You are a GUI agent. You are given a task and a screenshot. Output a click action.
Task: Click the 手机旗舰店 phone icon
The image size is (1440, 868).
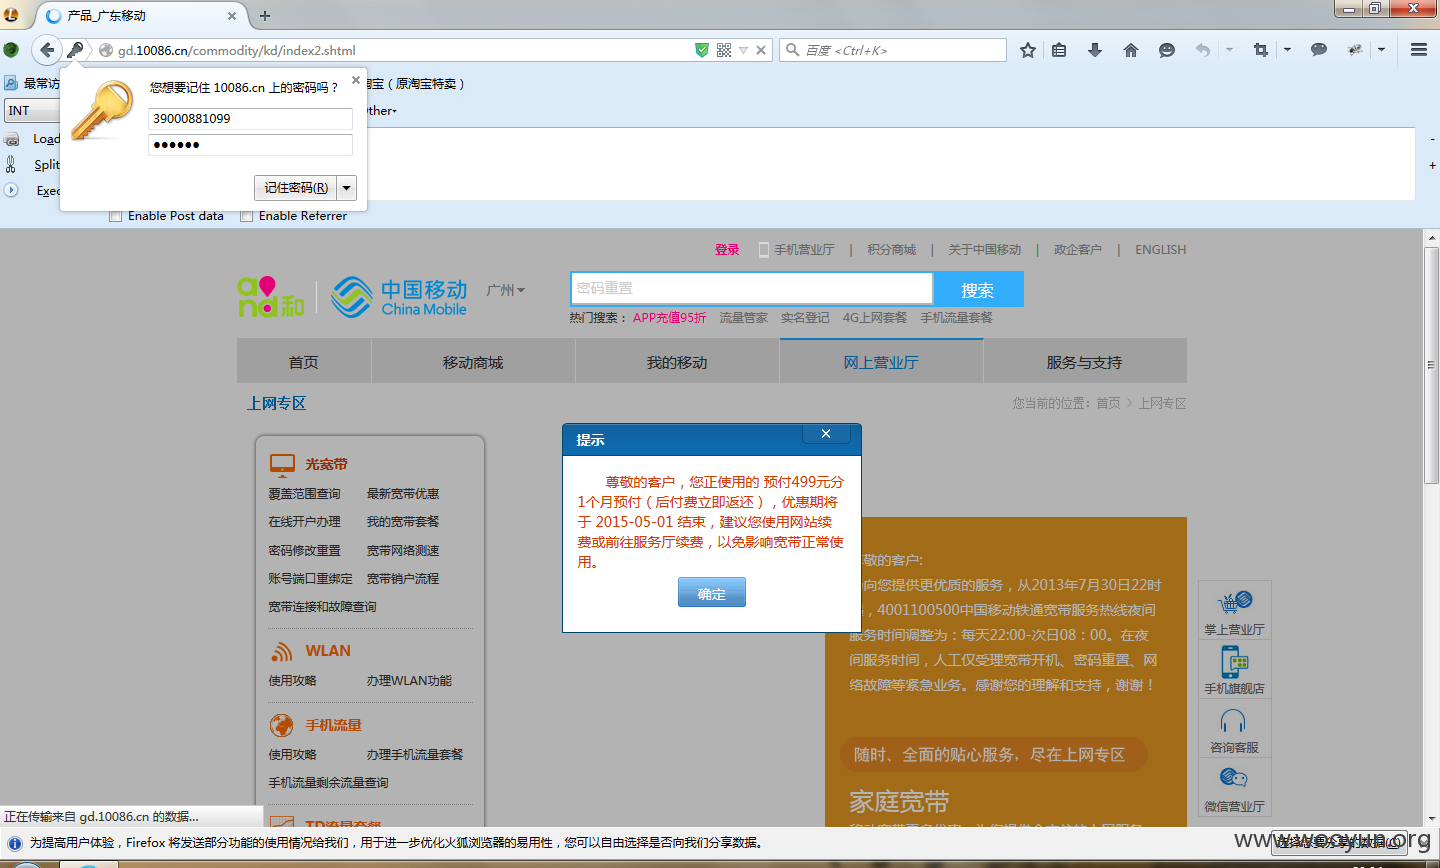coord(1234,662)
